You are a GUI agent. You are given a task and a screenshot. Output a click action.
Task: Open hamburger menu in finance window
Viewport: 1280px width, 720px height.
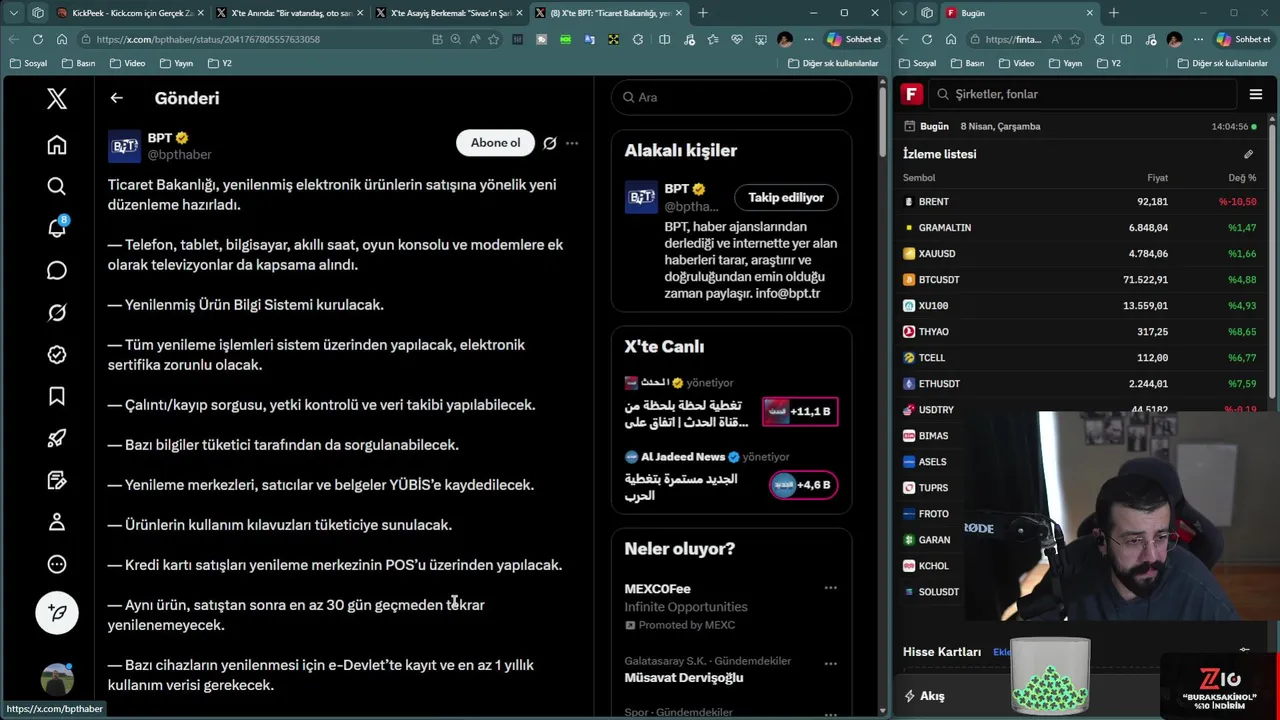pos(1256,94)
